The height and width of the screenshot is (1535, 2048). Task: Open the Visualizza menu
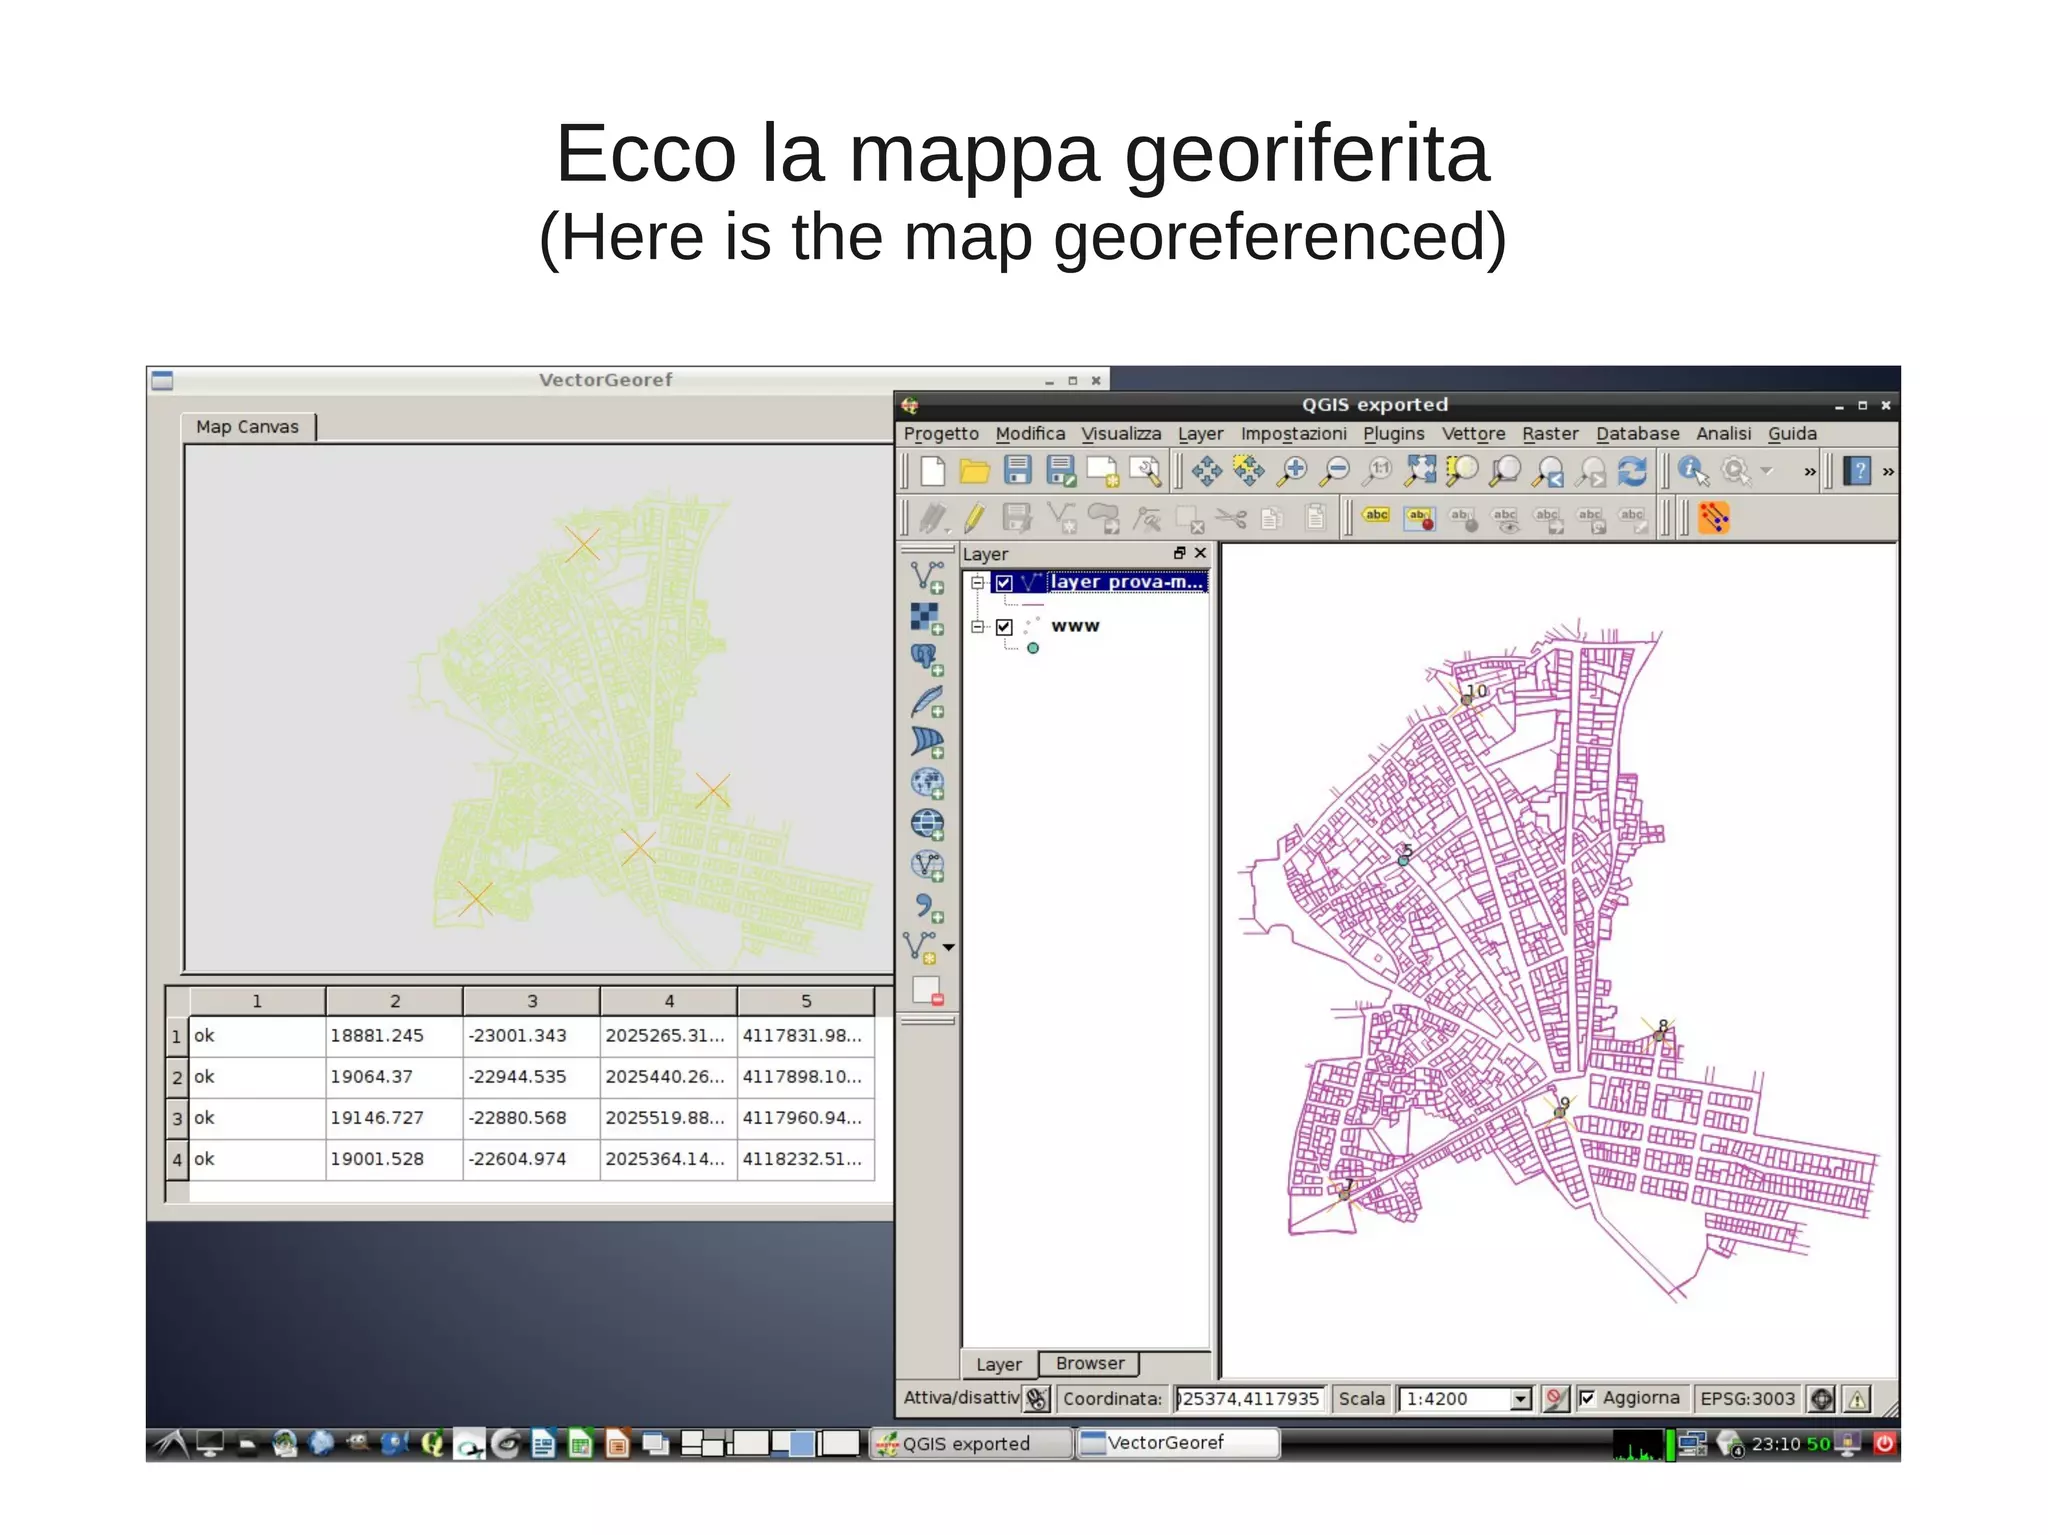[1121, 434]
